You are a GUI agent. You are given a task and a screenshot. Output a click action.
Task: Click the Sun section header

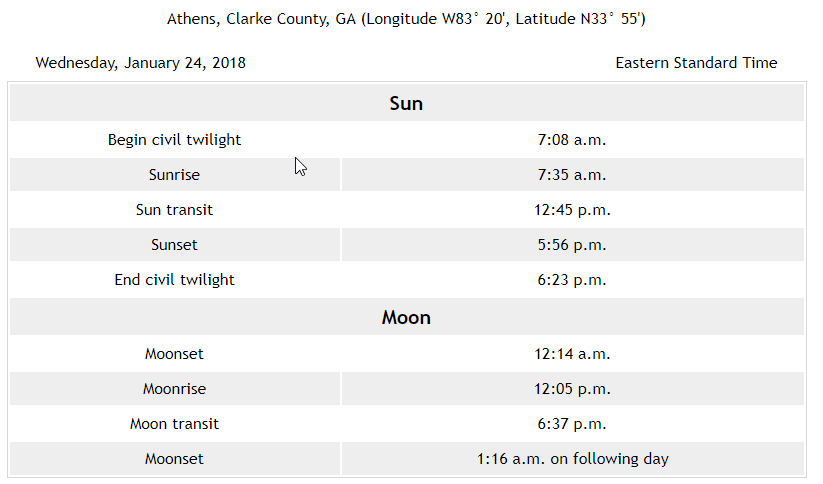(x=406, y=103)
